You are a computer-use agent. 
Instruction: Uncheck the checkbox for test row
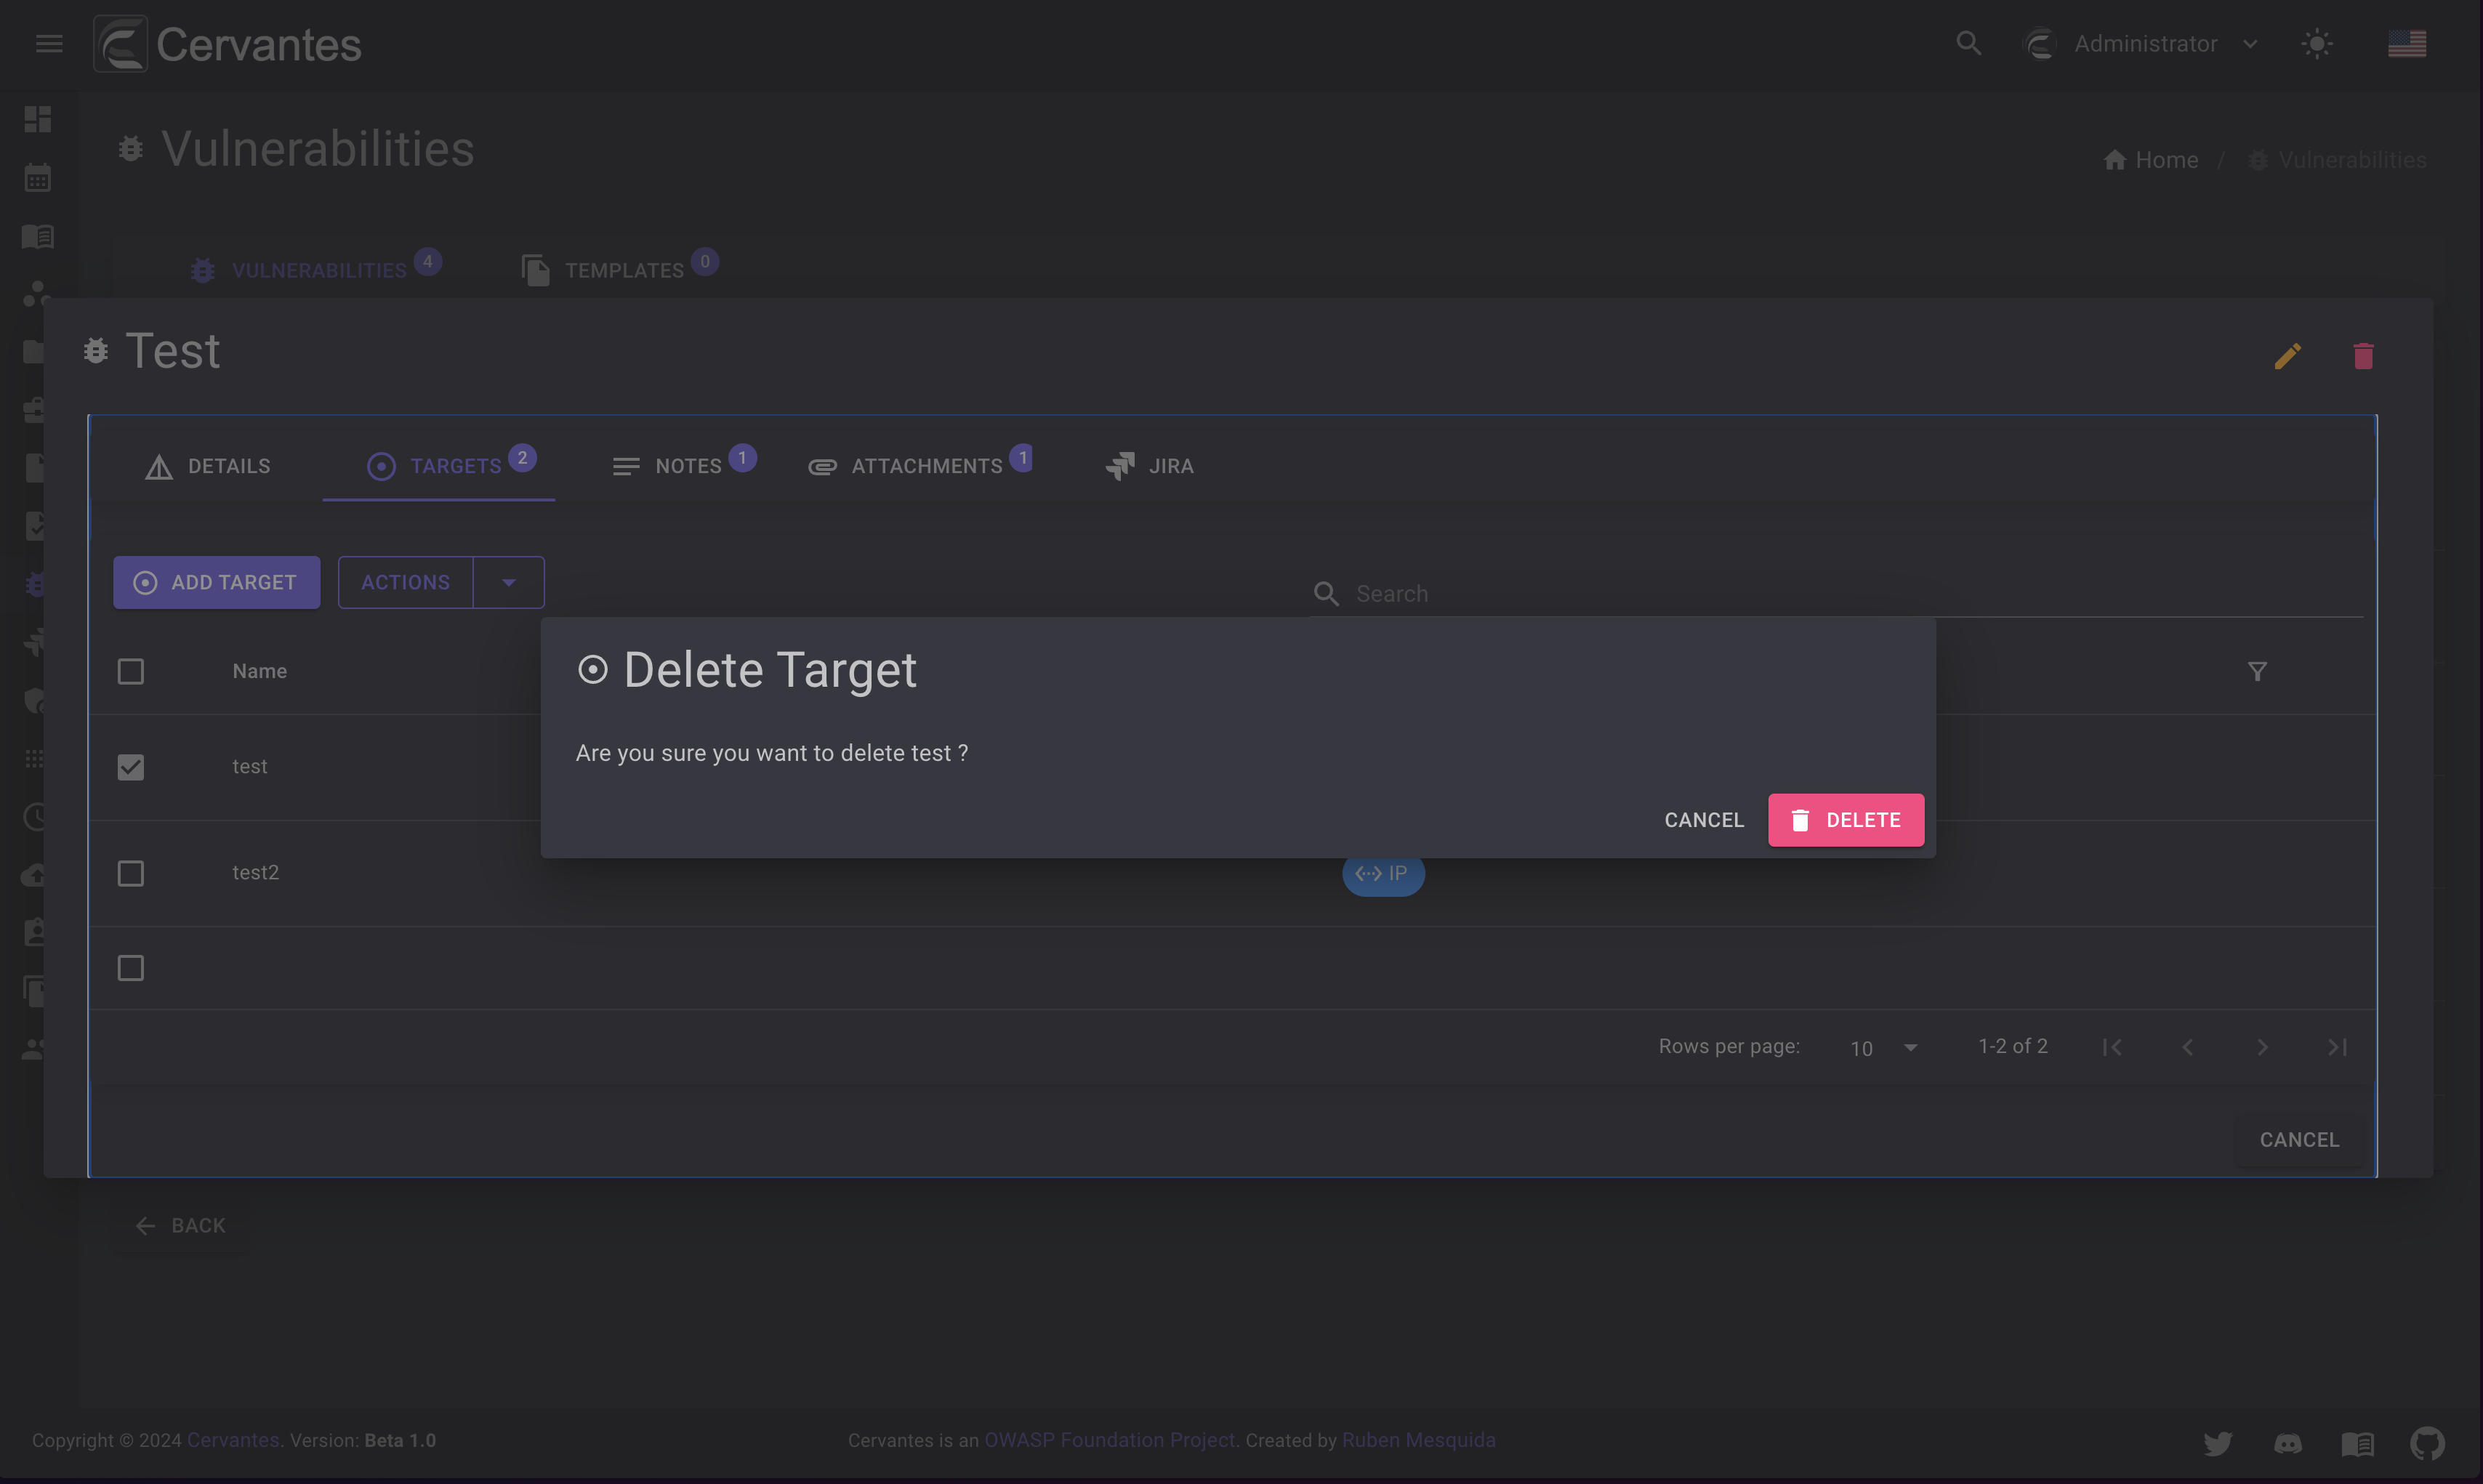(131, 767)
